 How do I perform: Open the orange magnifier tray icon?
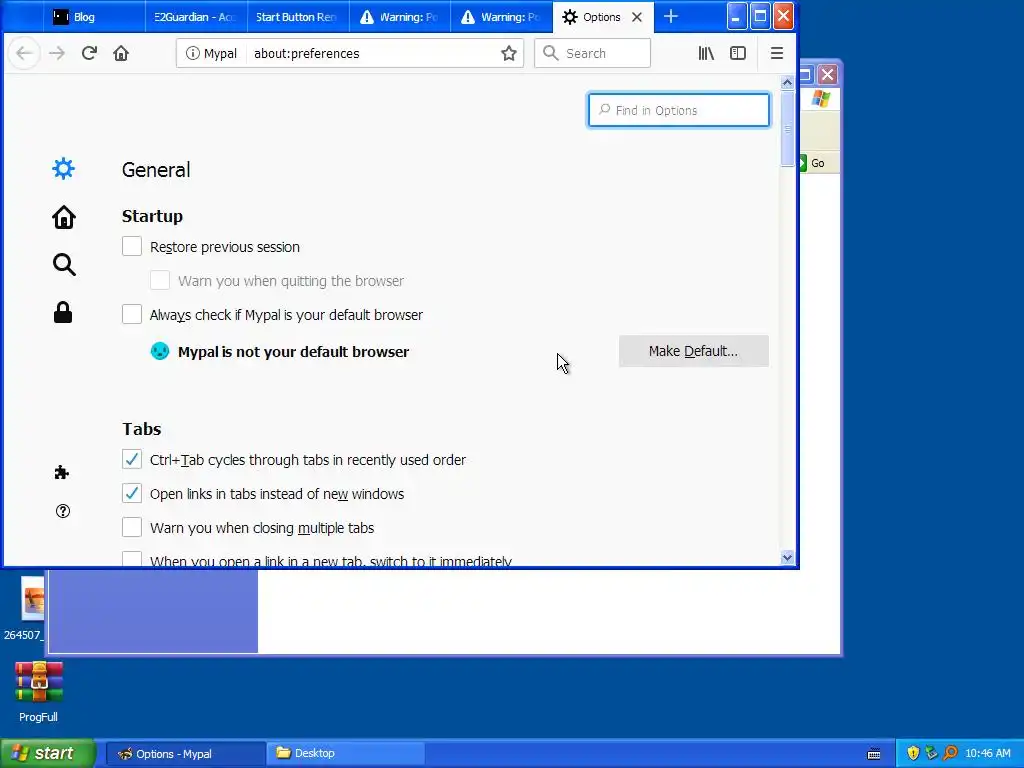coord(950,753)
